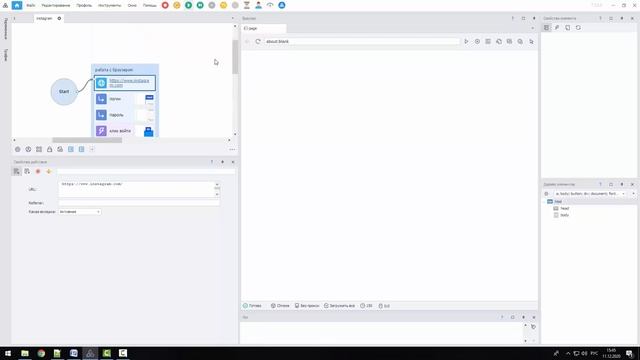
Task: Click first icon in element properties toolbar
Action: pyautogui.click(x=546, y=28)
